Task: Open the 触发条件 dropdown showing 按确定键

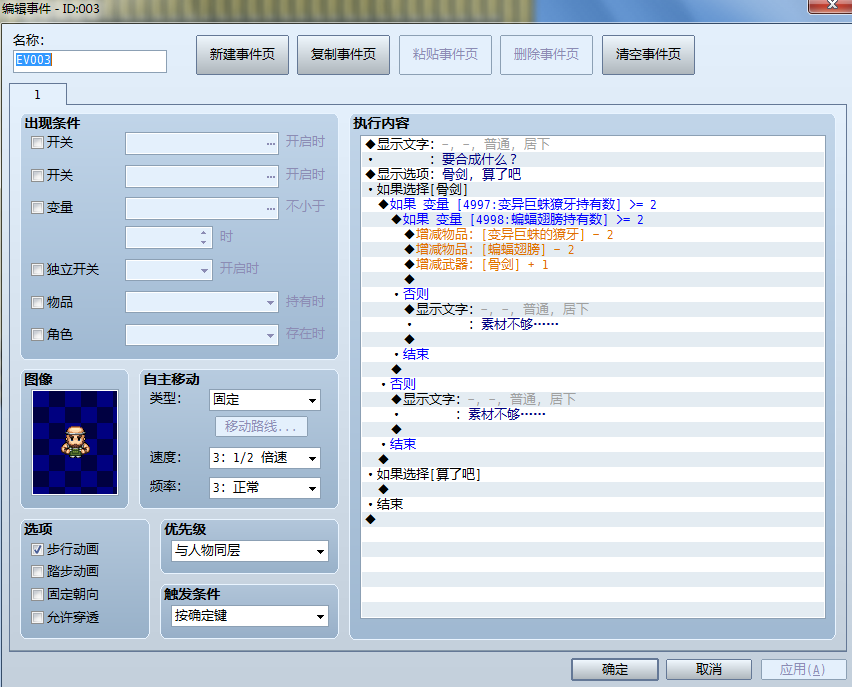Action: tap(250, 616)
